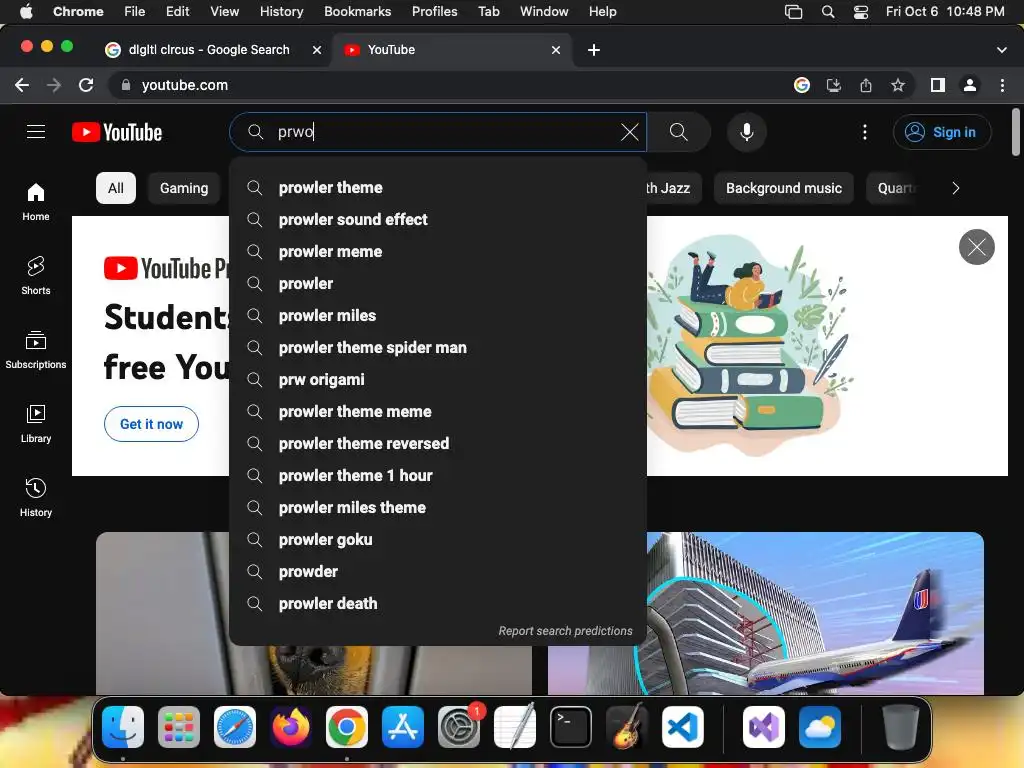Expand Chrome tab search dropdown
Image resolution: width=1024 pixels, height=768 pixels.
pos(1002,50)
